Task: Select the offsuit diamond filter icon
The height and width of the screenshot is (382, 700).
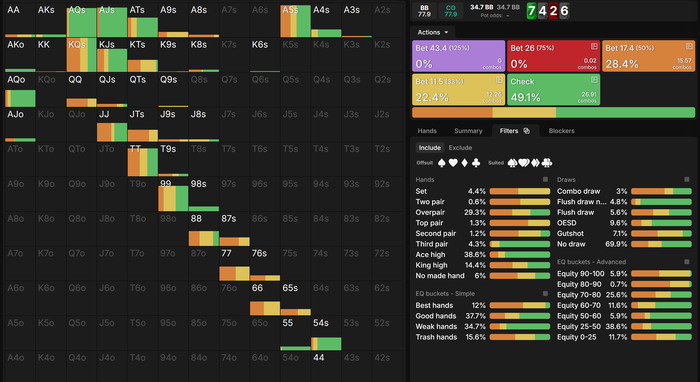Action: click(x=465, y=163)
